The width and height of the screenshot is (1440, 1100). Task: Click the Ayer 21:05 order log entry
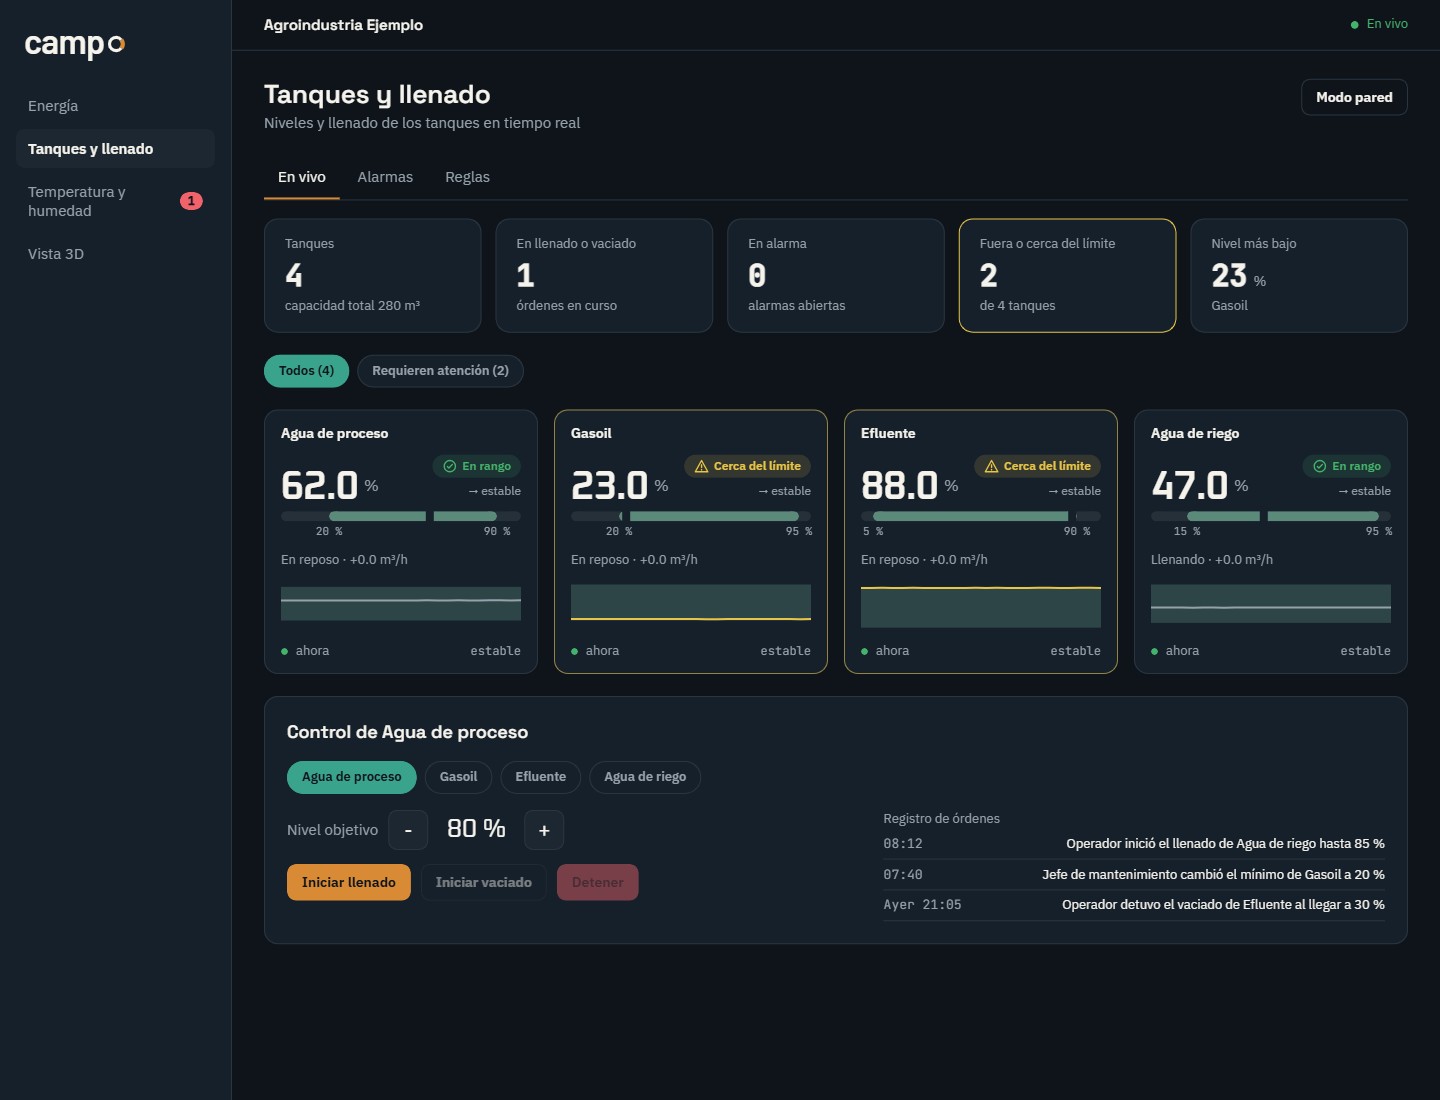[x=1134, y=905]
